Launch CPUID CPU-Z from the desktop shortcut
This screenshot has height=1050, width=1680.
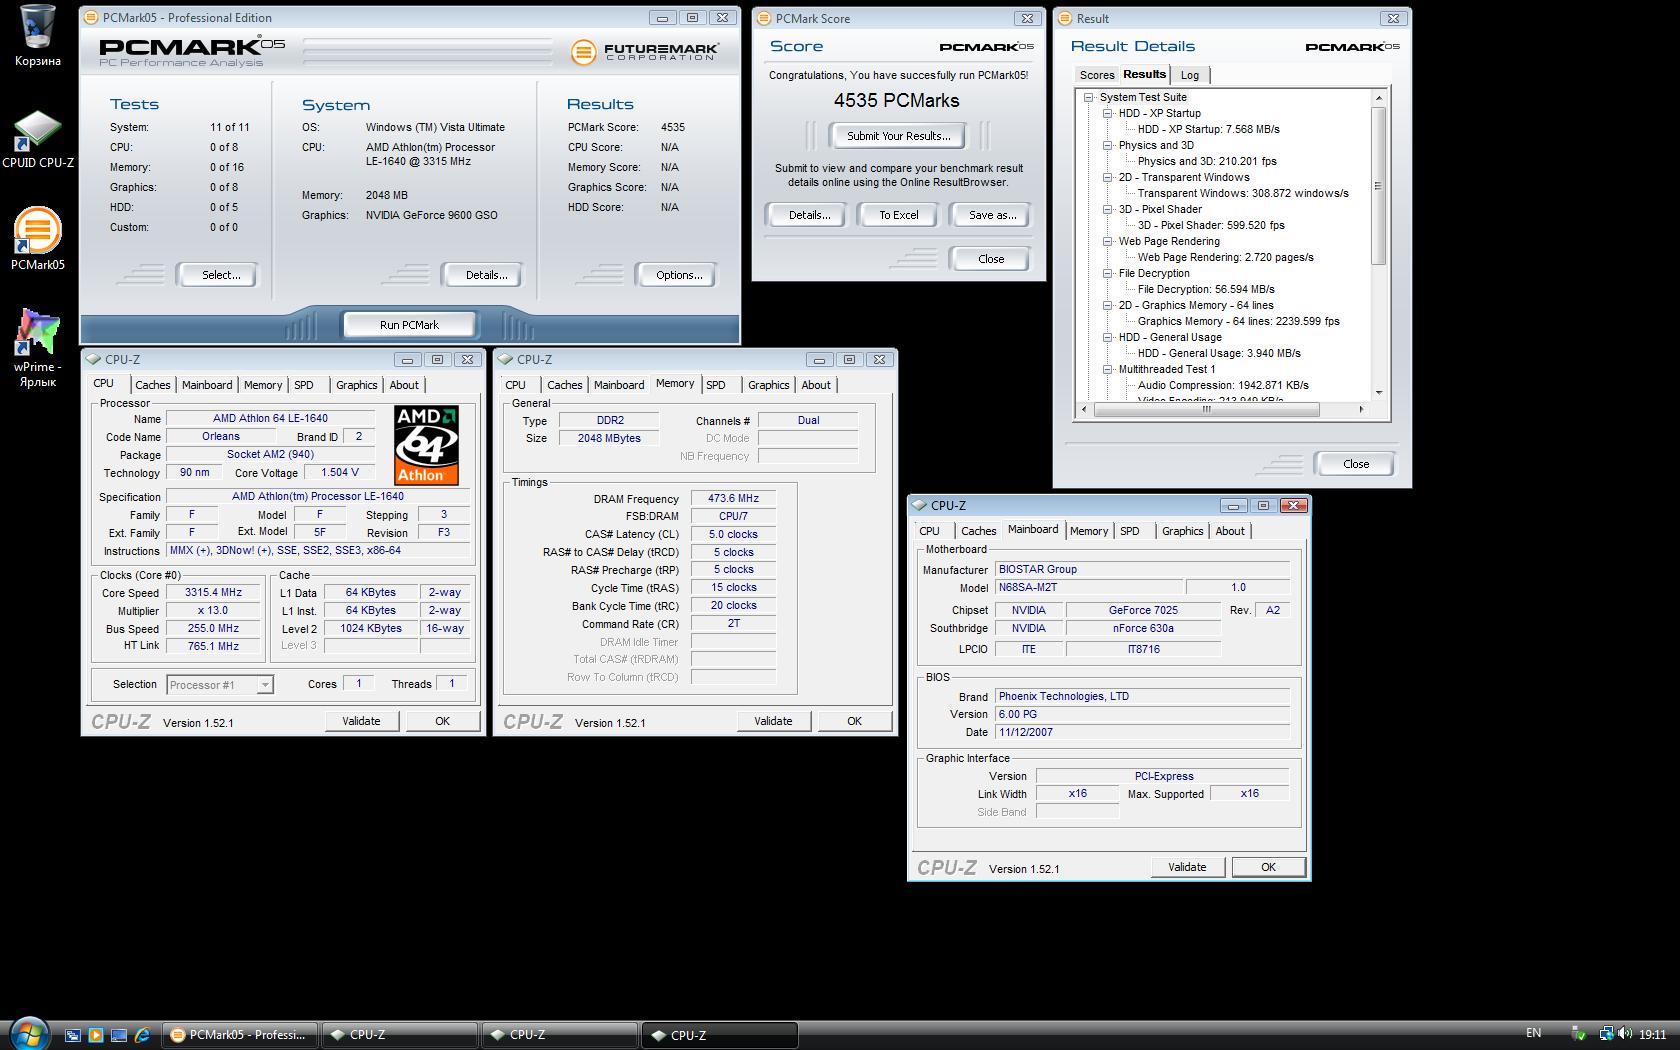[x=38, y=140]
